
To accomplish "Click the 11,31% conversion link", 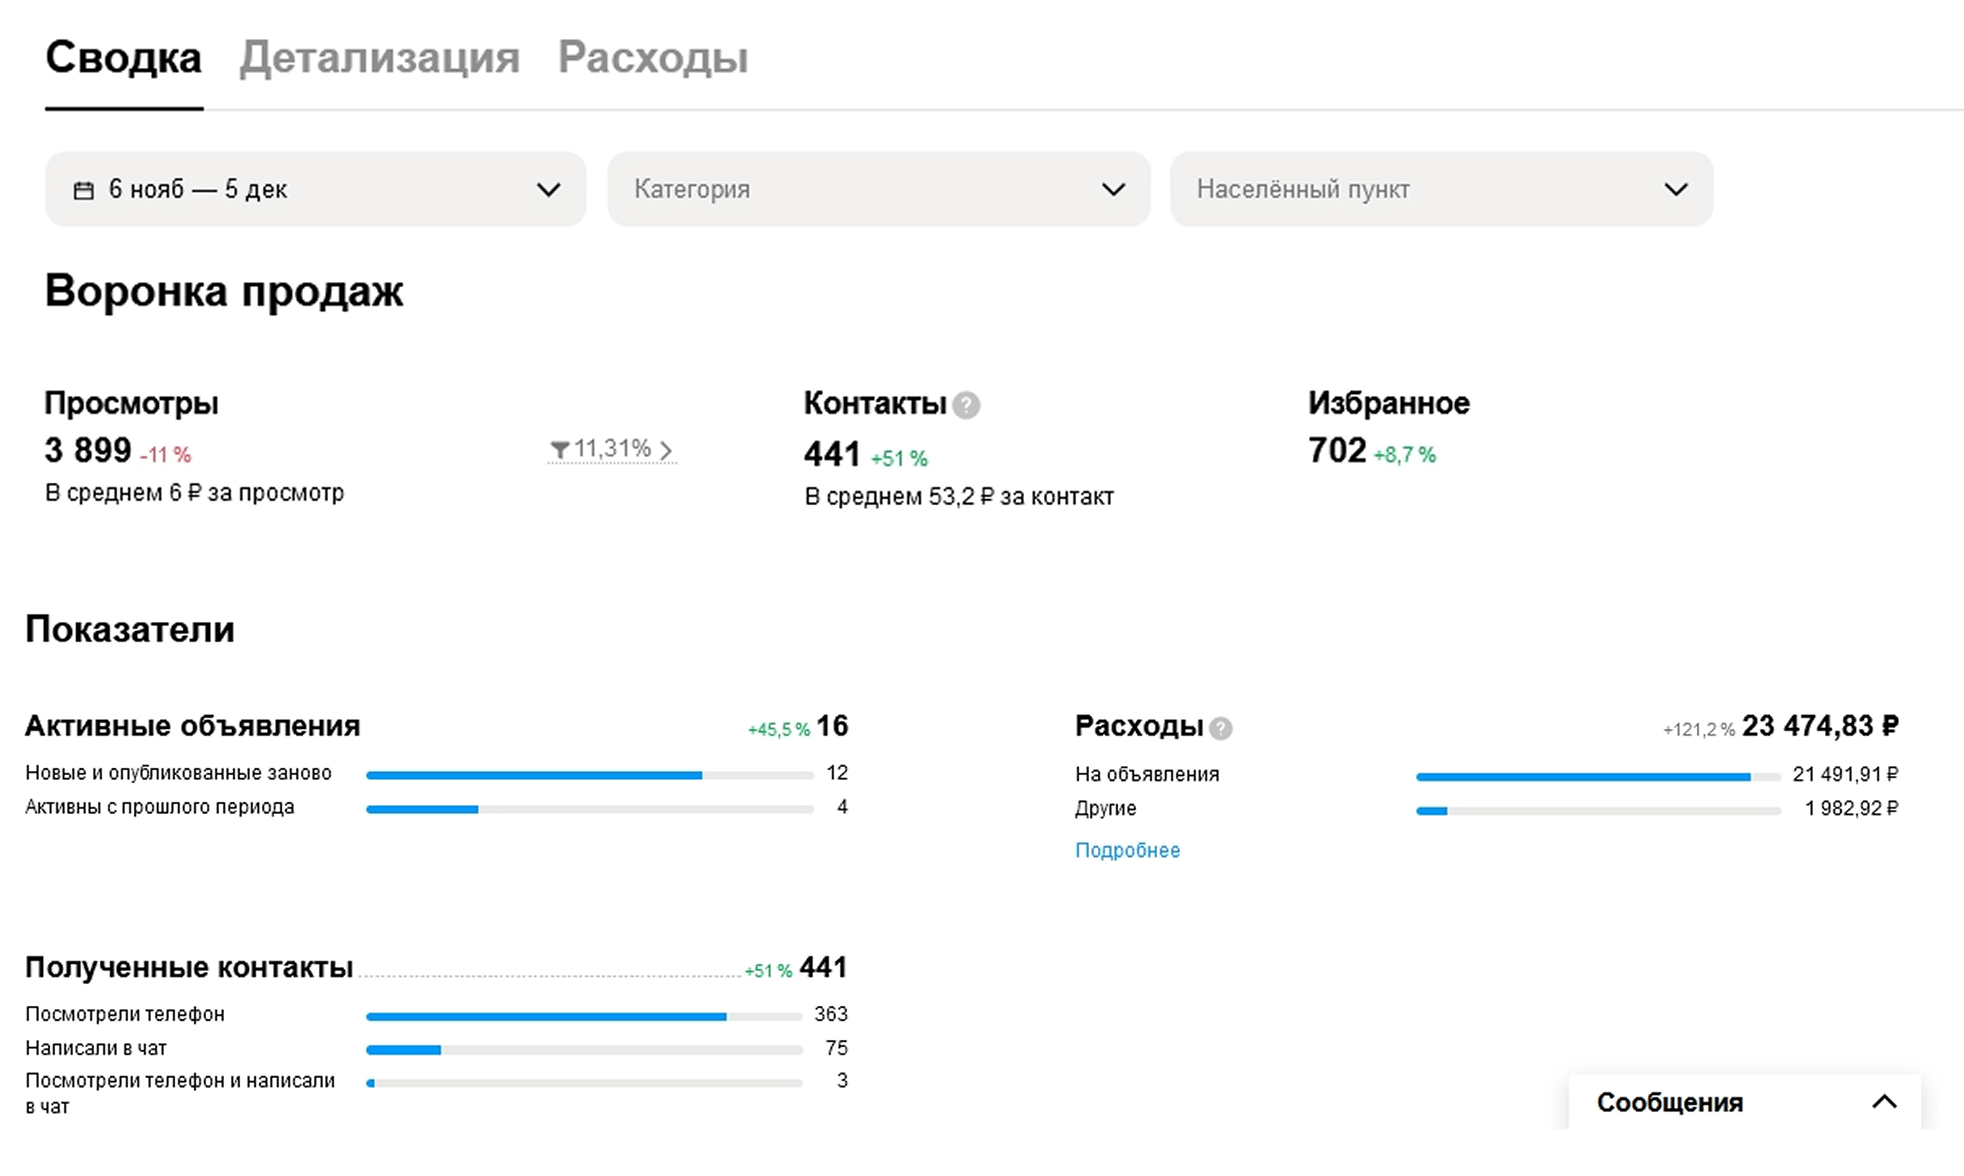I will click(x=610, y=449).
